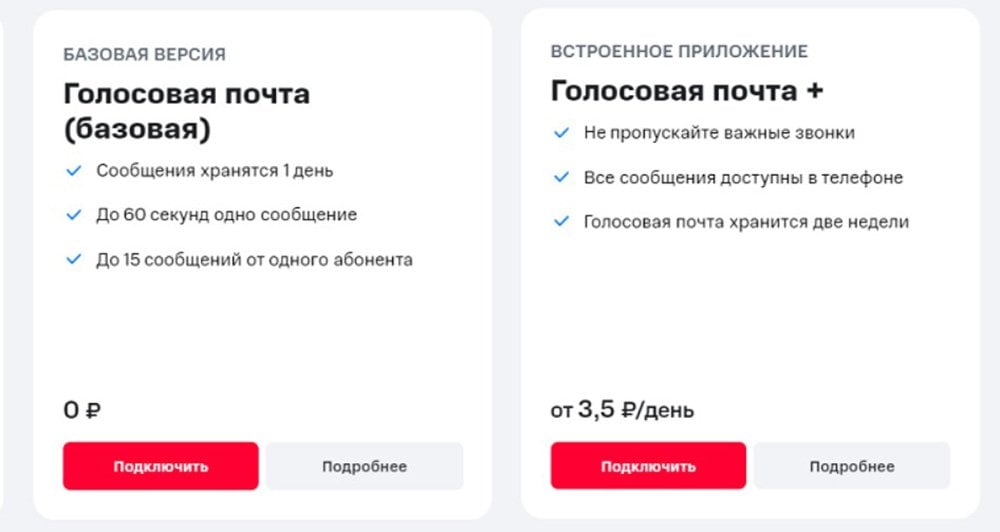Image resolution: width=1000 pixels, height=532 pixels.
Task: Click text 'Голосовая почта хранится две недели'
Action: (746, 222)
